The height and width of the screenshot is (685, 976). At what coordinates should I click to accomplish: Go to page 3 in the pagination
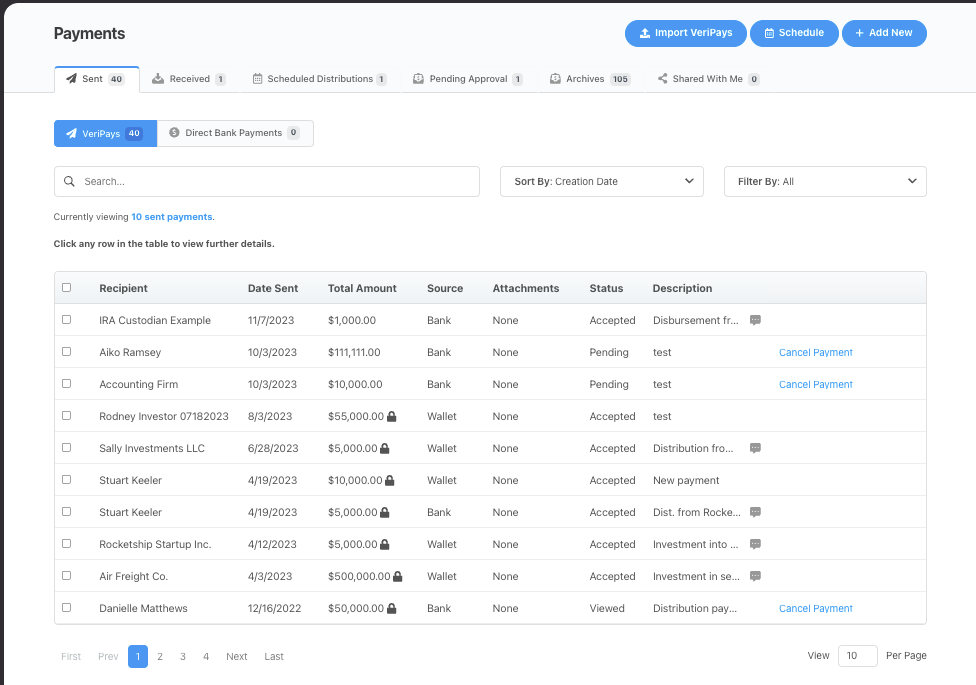[183, 656]
